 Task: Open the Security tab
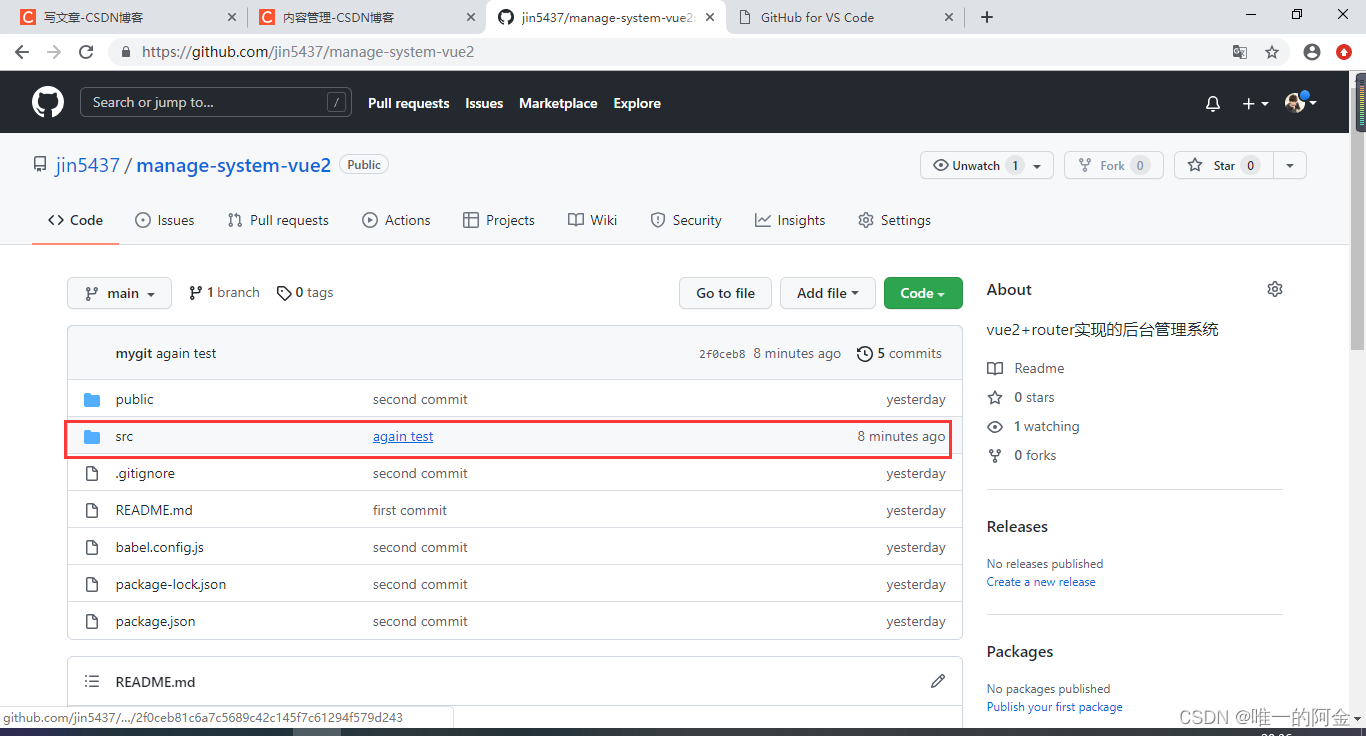[686, 220]
